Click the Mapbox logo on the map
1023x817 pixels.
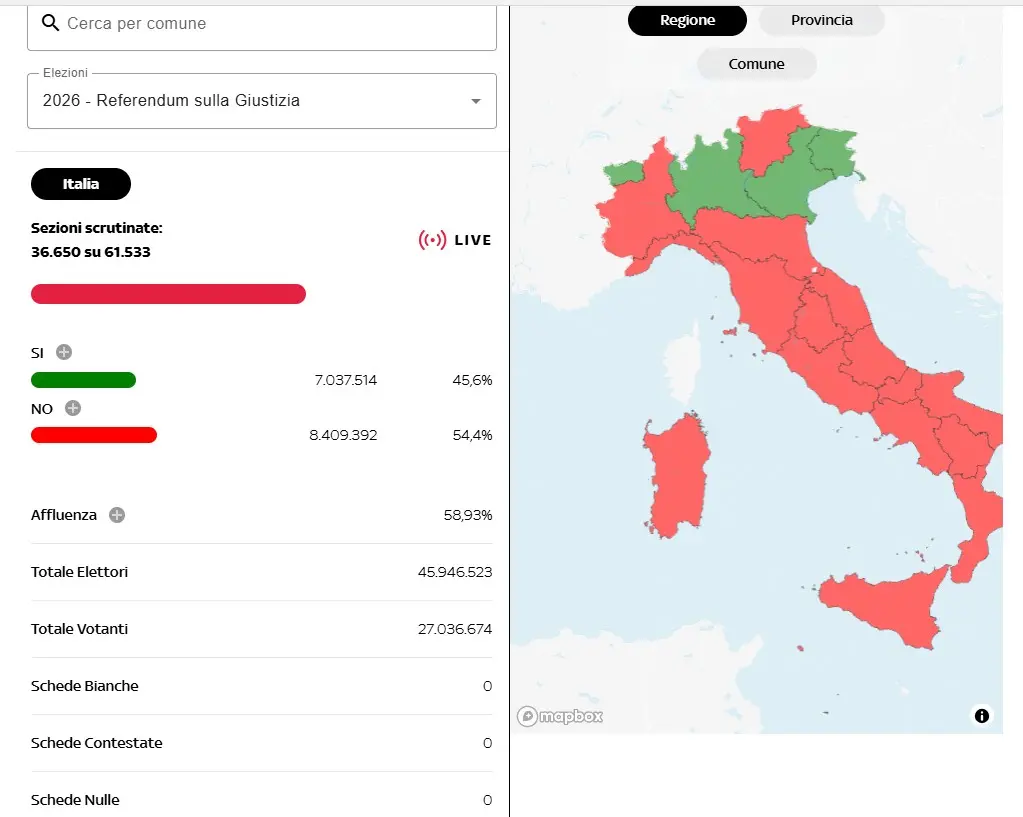tap(558, 716)
